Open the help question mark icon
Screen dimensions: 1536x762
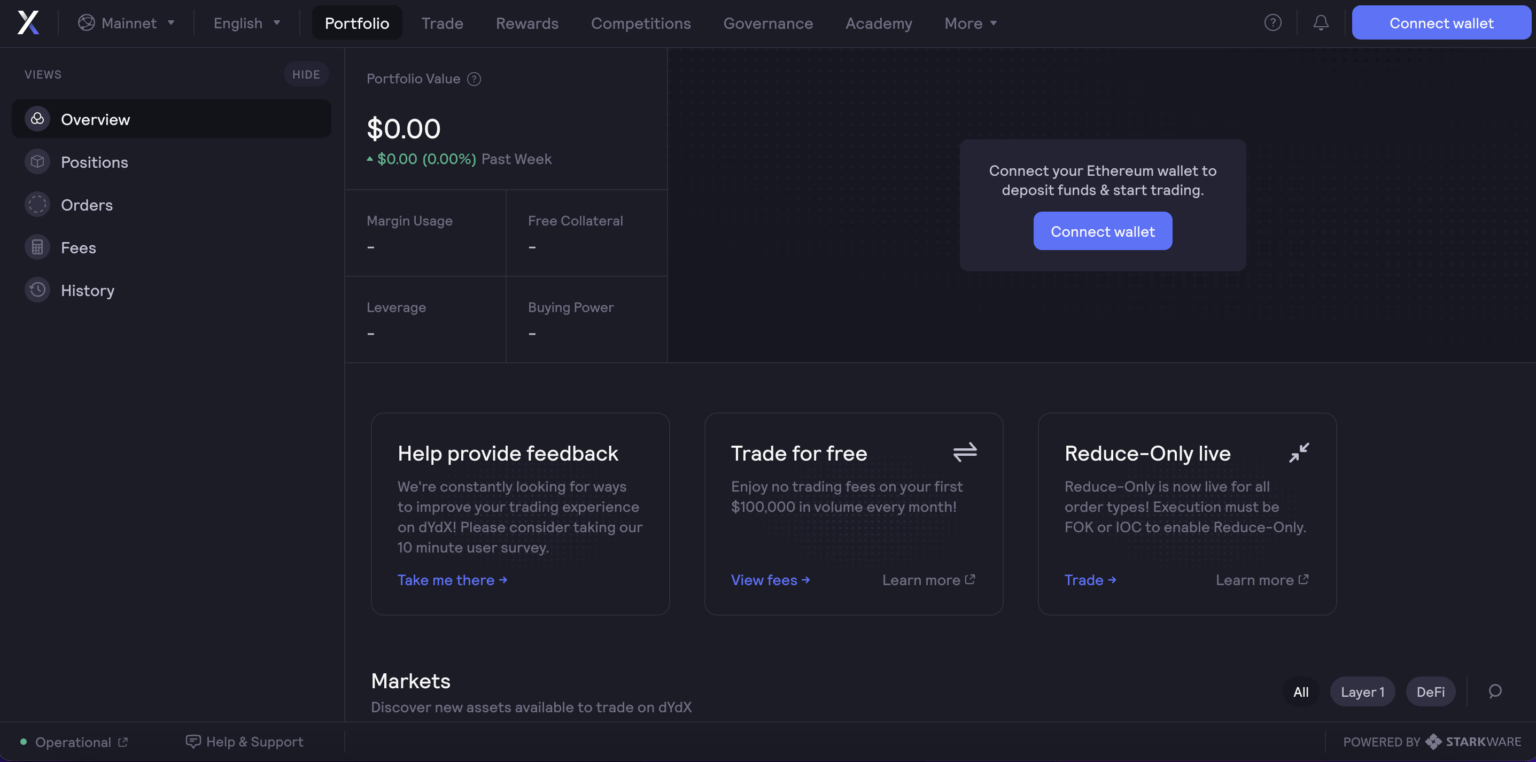1272,22
